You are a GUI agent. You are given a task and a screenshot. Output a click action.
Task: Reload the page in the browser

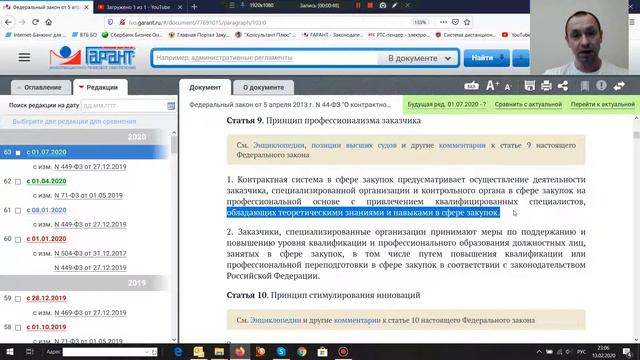(36, 22)
